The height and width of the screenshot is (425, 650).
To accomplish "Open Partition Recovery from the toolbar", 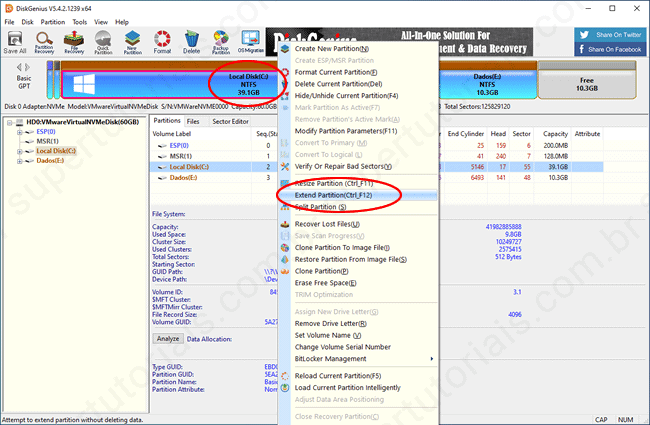I will (x=45, y=42).
